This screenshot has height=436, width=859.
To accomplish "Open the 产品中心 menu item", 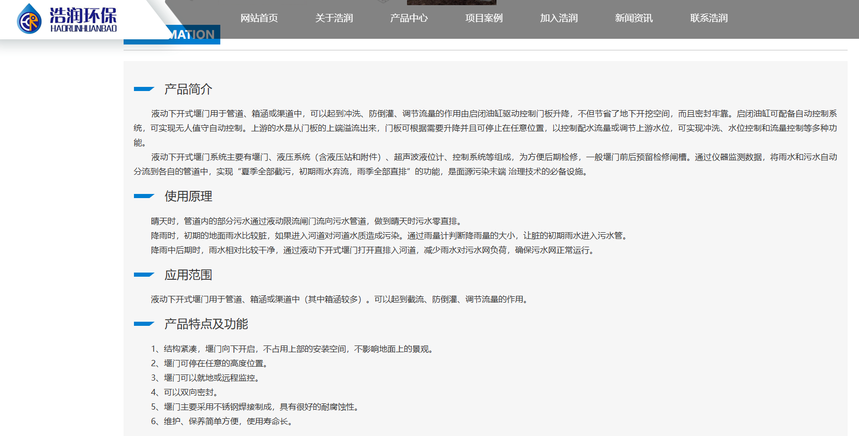I will (x=409, y=18).
